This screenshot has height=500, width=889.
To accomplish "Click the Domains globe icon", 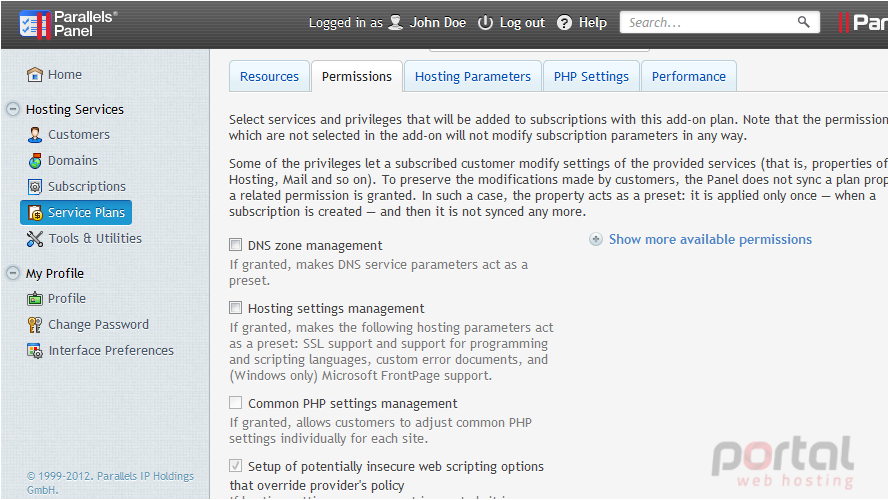I will click(35, 161).
